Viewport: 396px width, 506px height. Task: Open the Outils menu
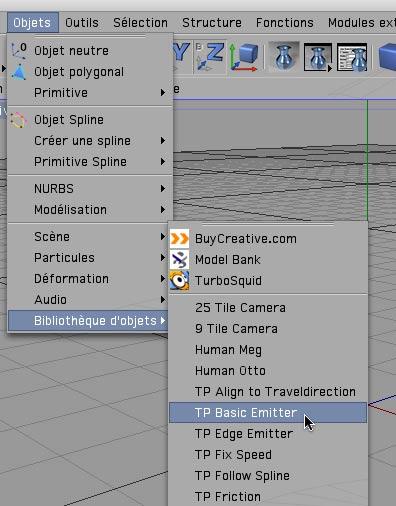pyautogui.click(x=82, y=23)
